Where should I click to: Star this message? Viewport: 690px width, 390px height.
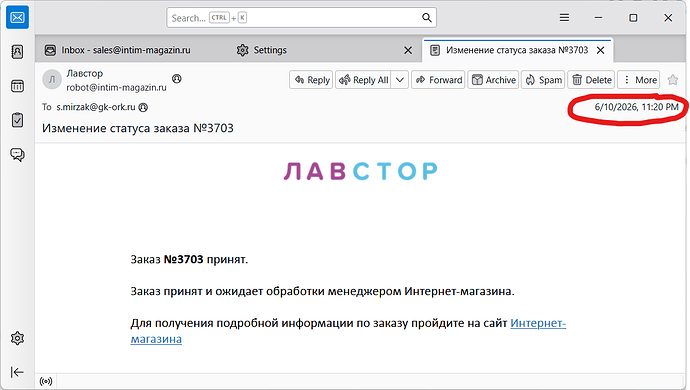coord(672,80)
